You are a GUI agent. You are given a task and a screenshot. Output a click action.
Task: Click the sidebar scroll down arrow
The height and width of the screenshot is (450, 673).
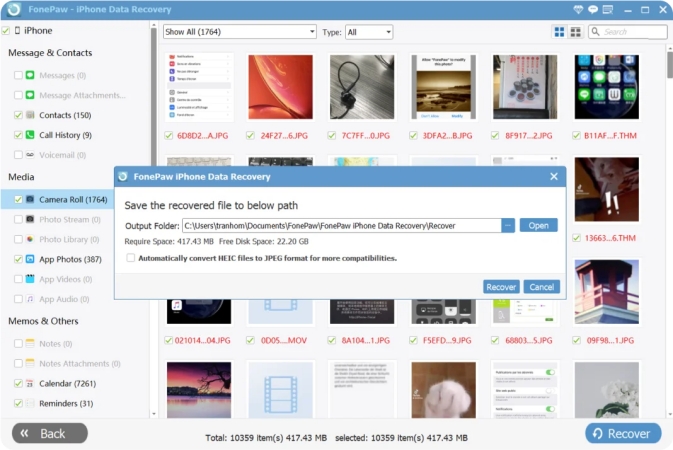tap(154, 414)
